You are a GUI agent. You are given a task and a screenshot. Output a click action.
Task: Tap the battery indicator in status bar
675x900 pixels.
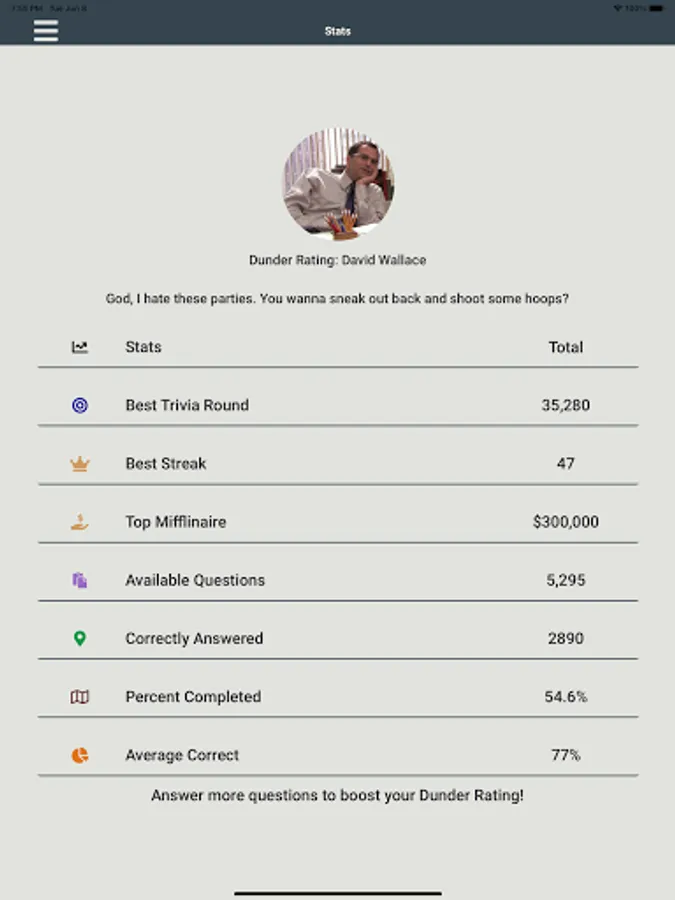654,8
